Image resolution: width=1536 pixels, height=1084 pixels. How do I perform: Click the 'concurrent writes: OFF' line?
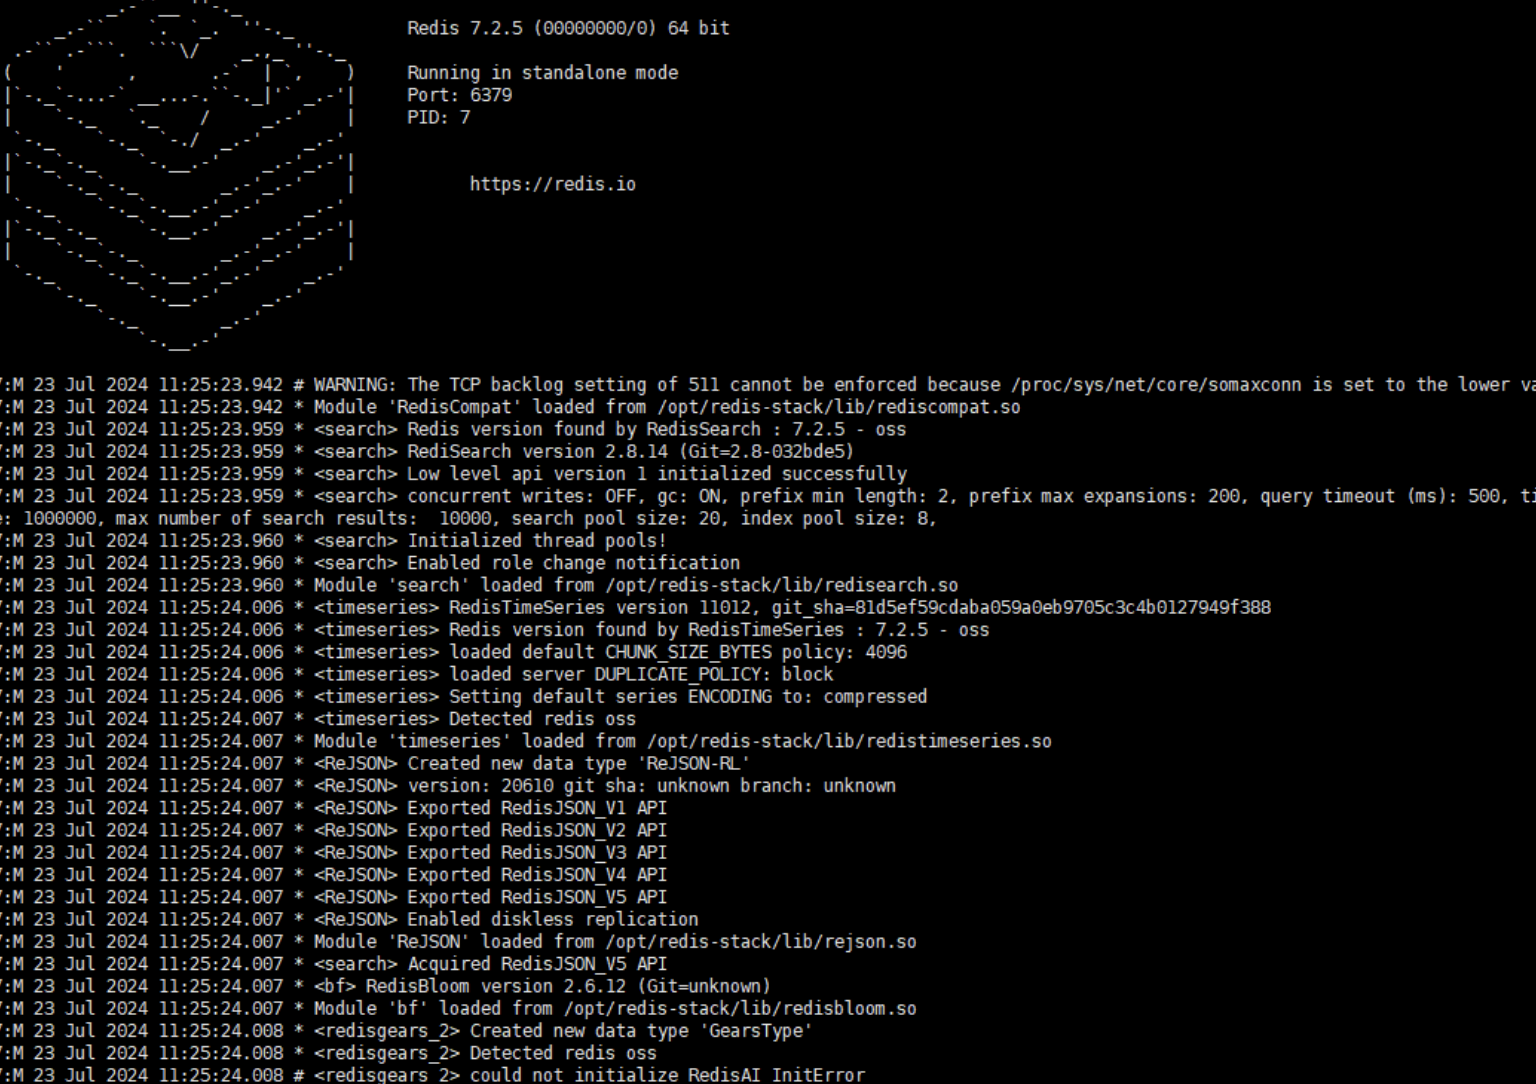coord(768,496)
